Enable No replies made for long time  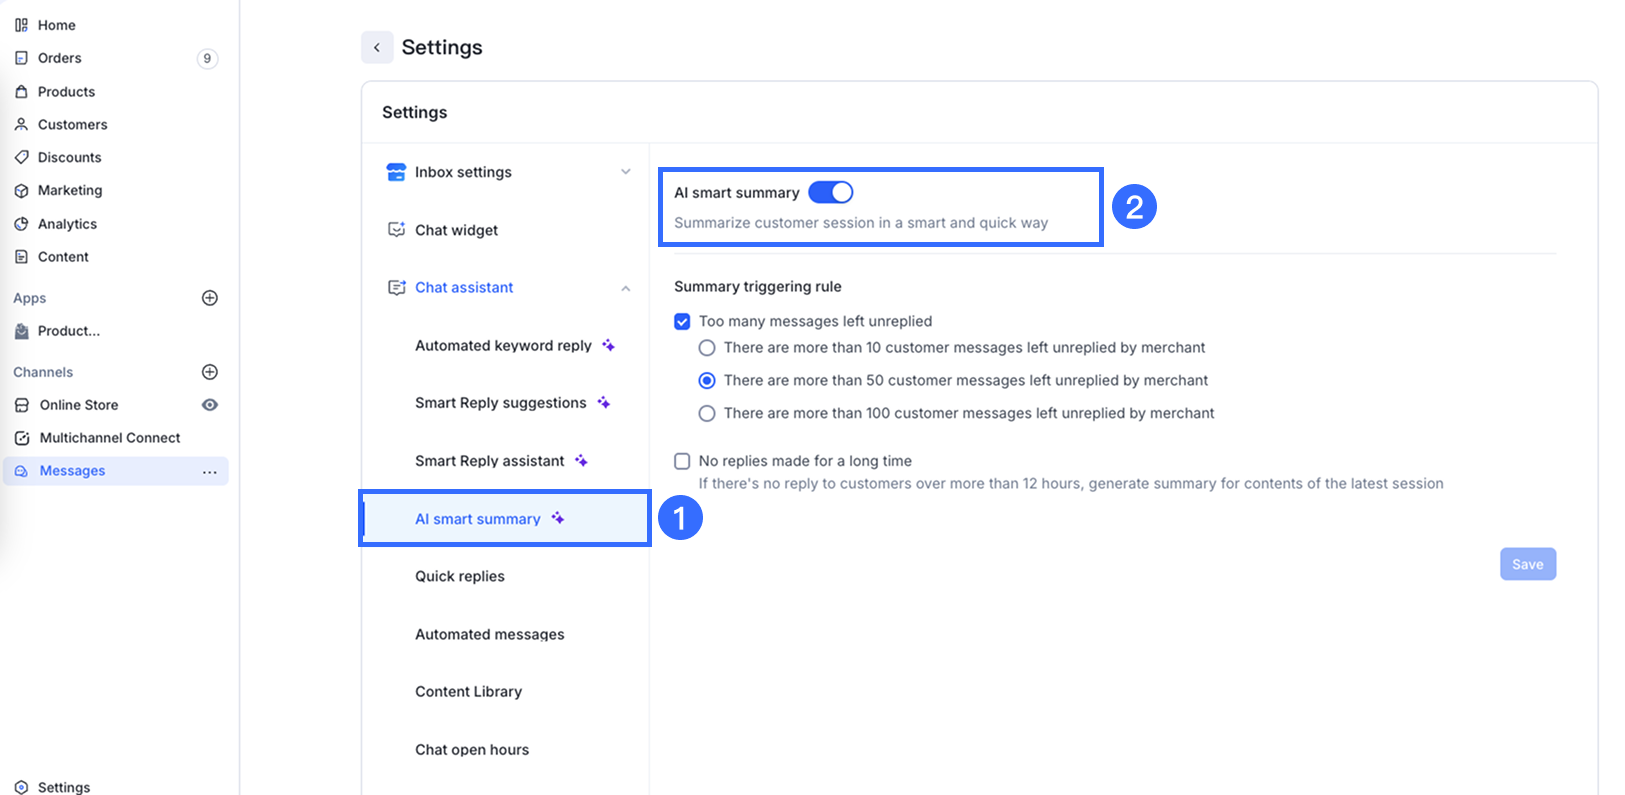pyautogui.click(x=682, y=461)
